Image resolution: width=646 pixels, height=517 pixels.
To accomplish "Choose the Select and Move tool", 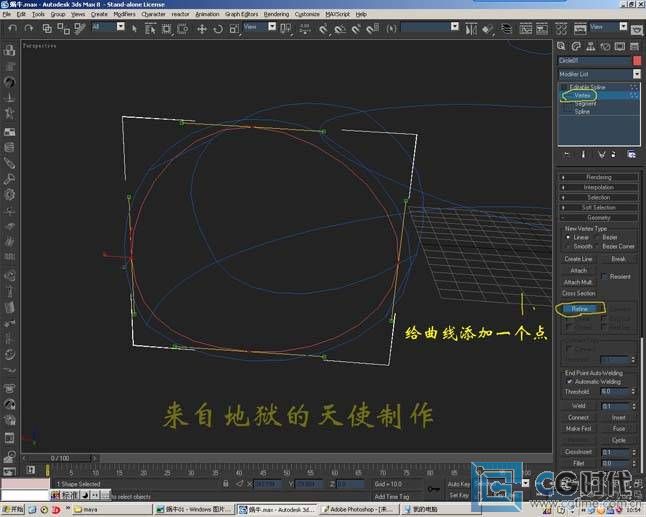I will (x=202, y=29).
